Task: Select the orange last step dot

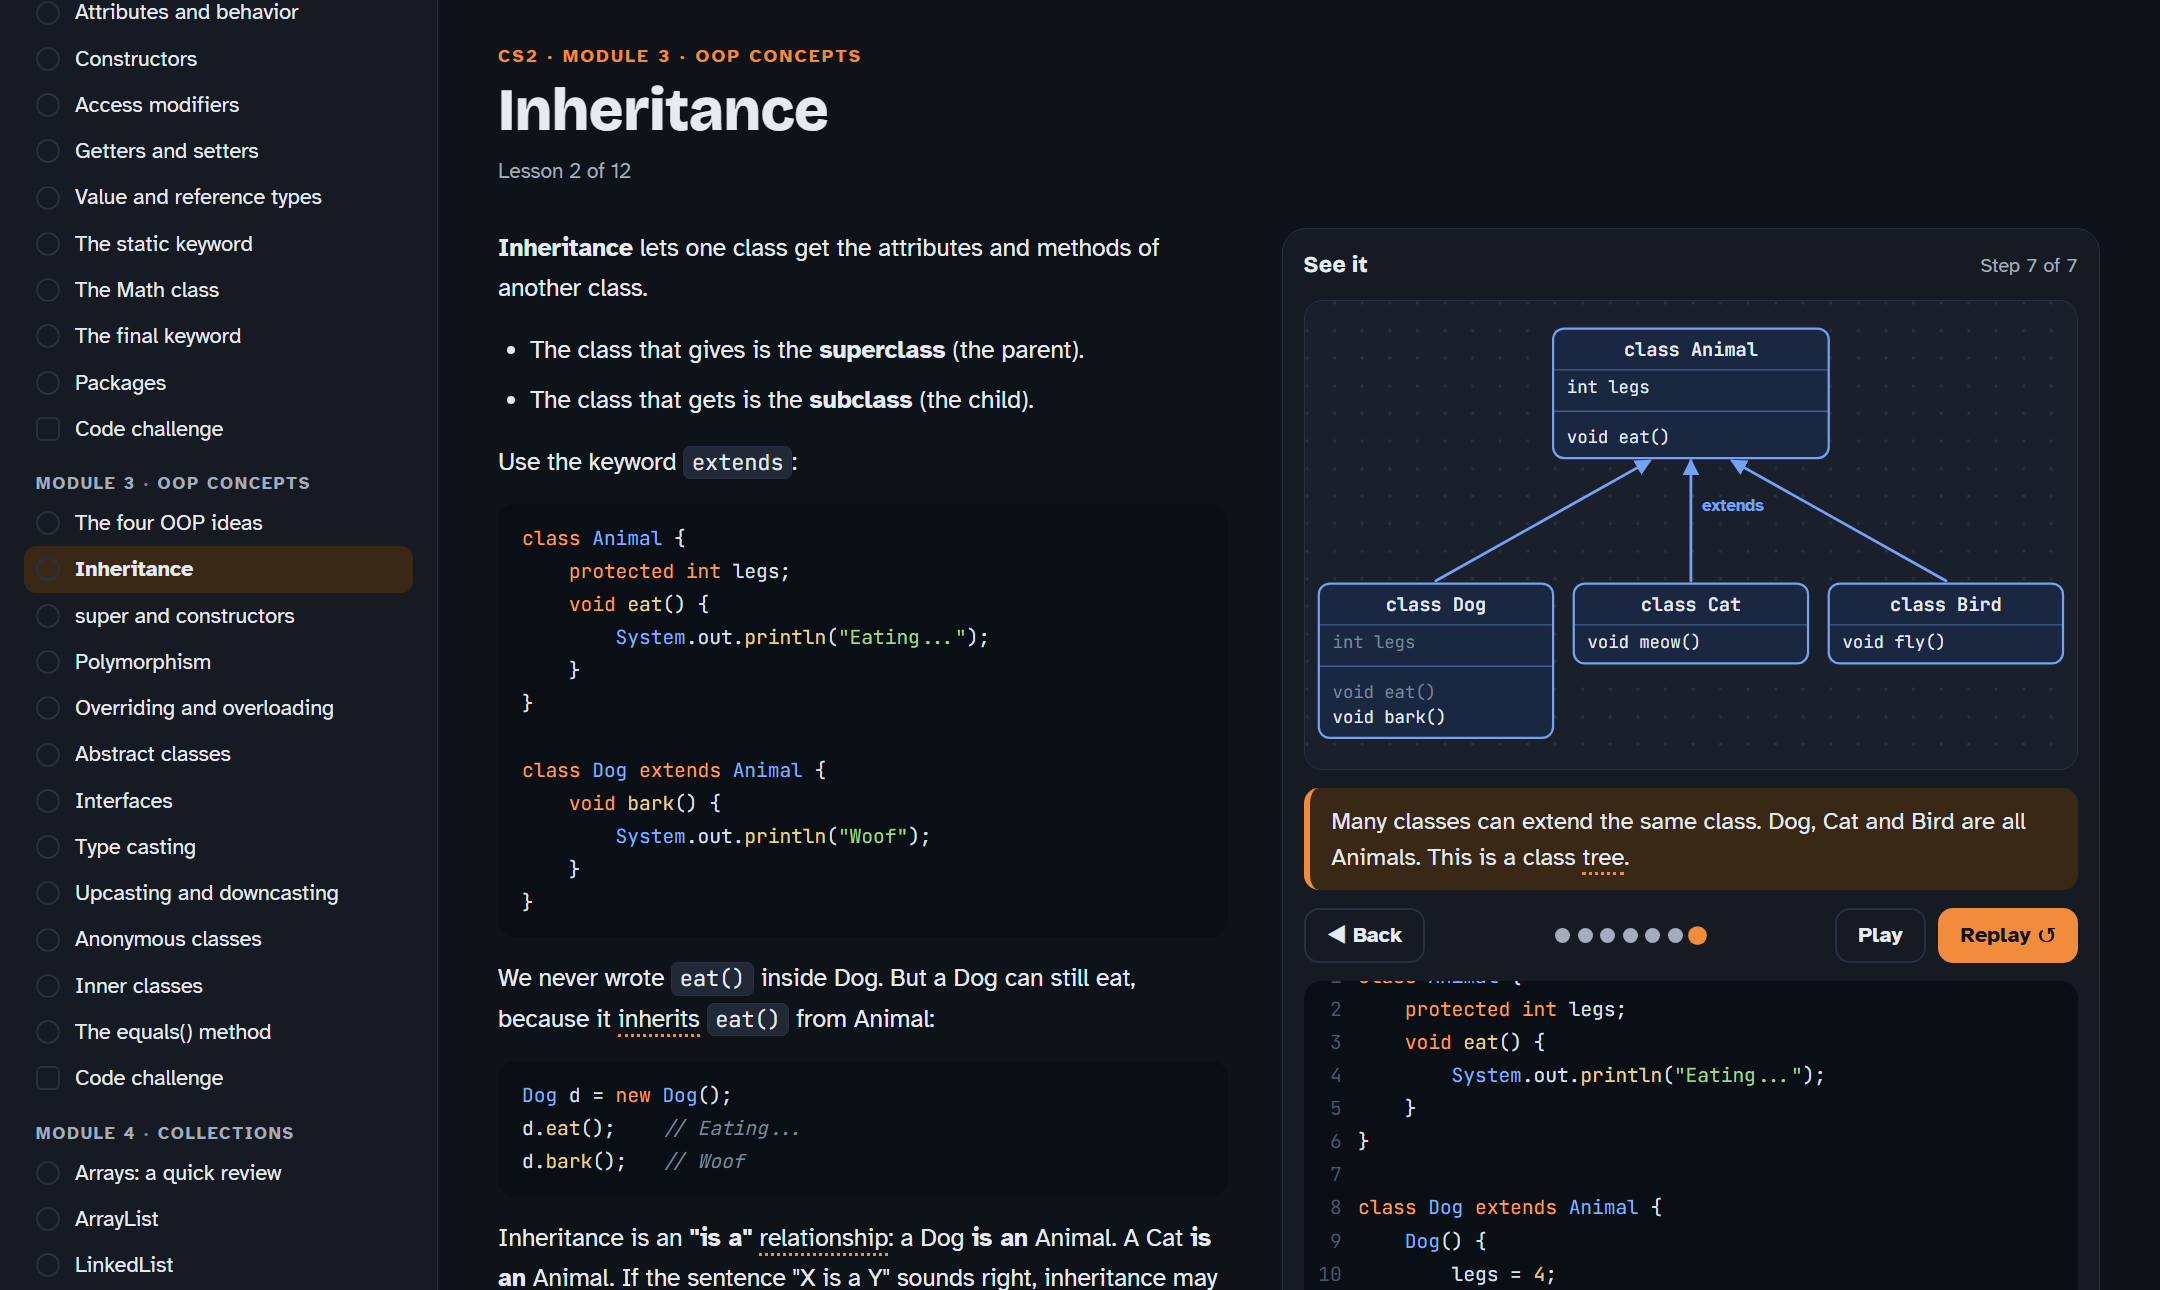Action: (1698, 936)
